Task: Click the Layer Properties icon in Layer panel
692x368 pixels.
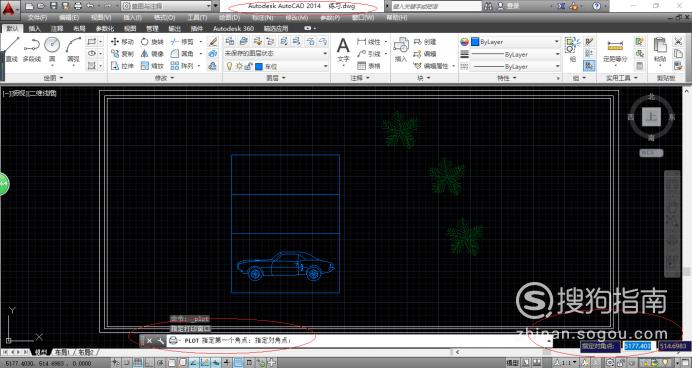Action: point(230,42)
